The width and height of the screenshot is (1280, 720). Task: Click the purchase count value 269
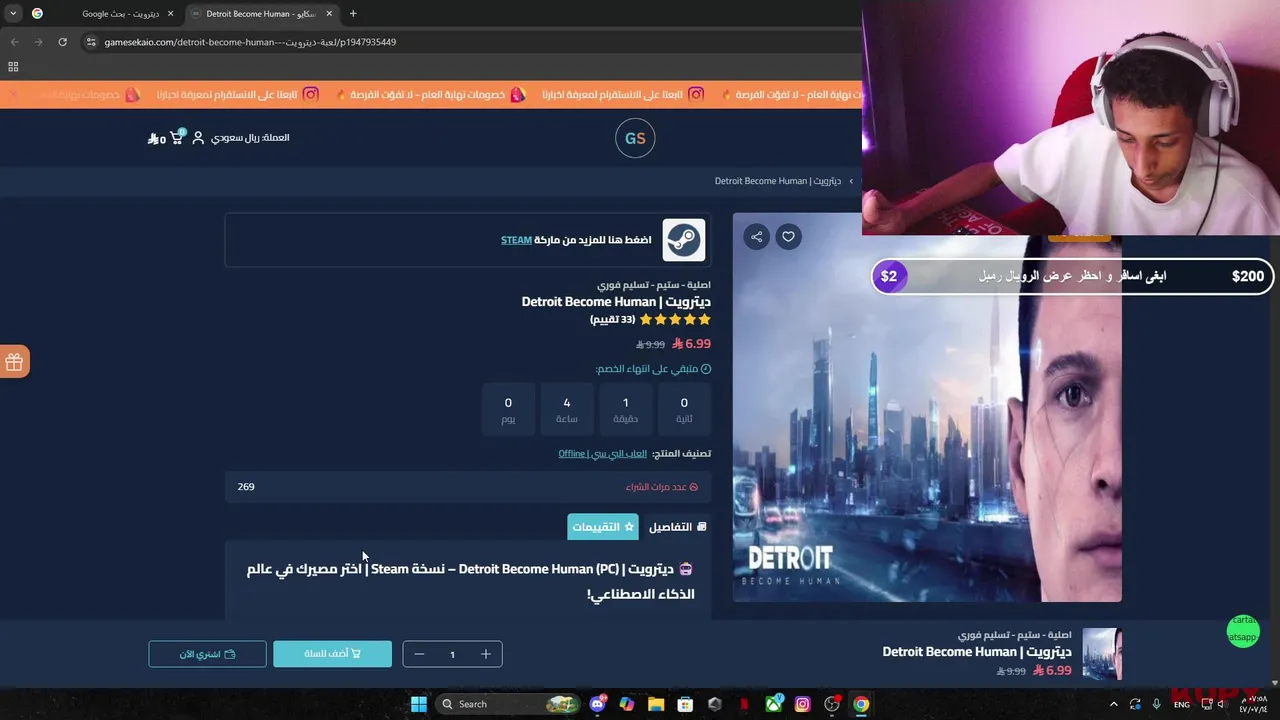coord(246,487)
